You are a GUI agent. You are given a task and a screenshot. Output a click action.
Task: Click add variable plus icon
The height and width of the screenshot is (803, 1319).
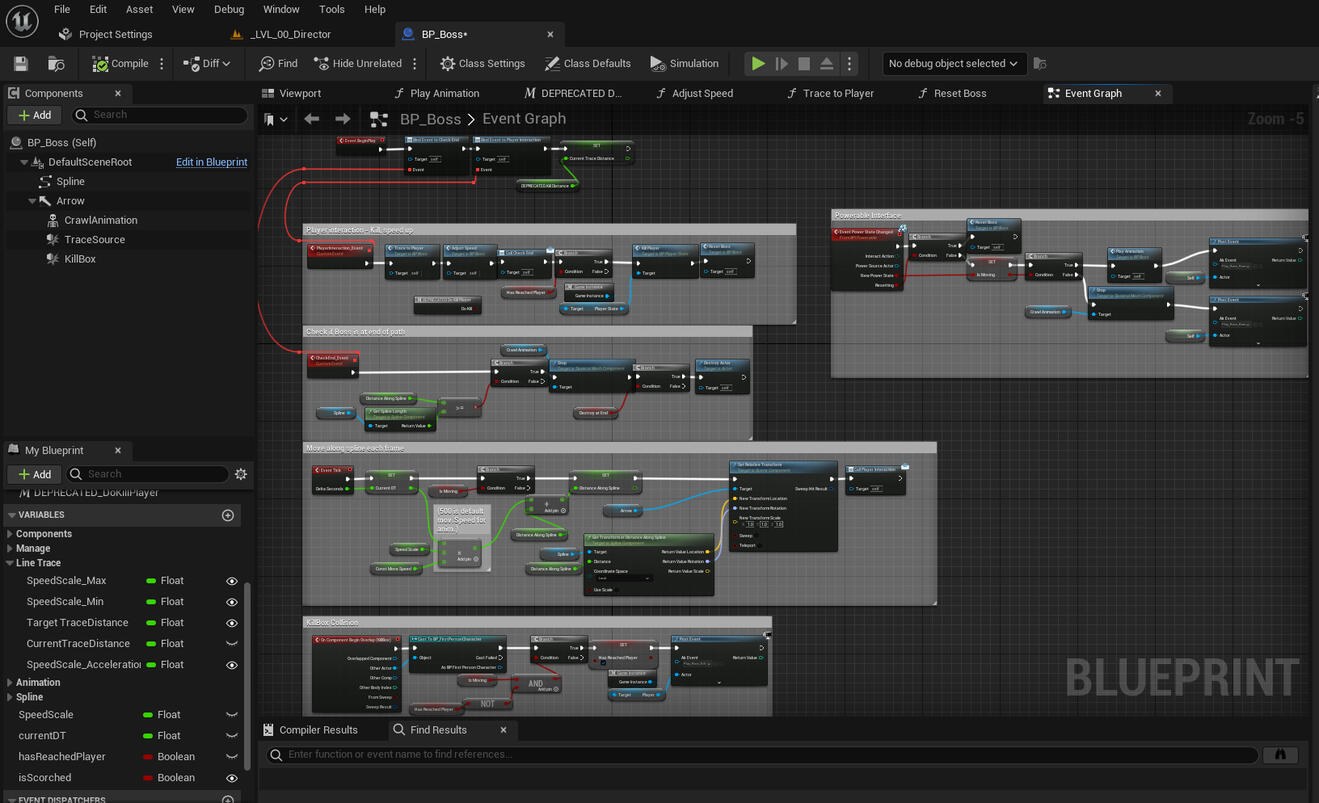click(x=228, y=515)
